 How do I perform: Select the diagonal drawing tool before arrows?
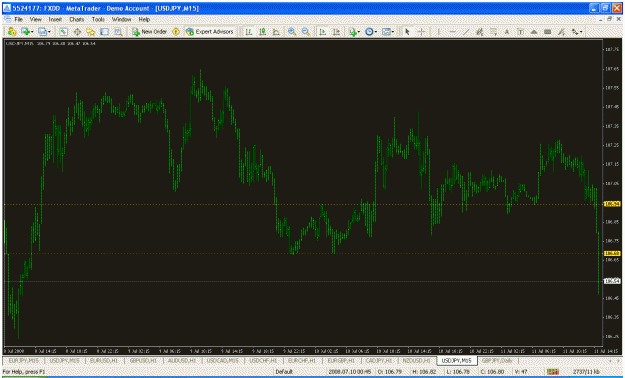point(561,32)
